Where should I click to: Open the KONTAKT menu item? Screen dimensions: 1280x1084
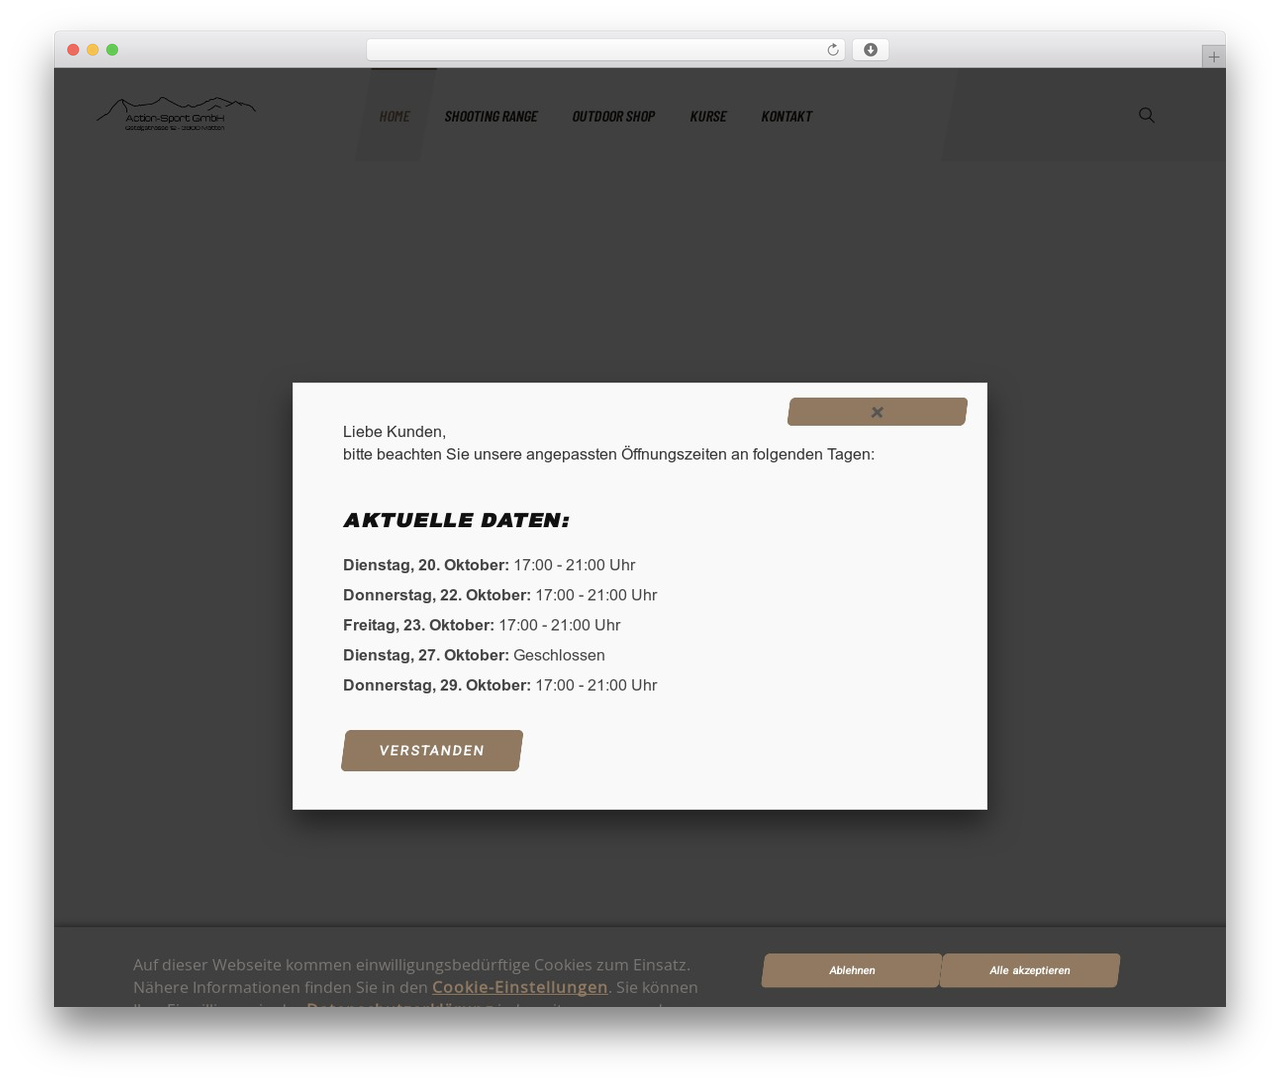point(786,116)
